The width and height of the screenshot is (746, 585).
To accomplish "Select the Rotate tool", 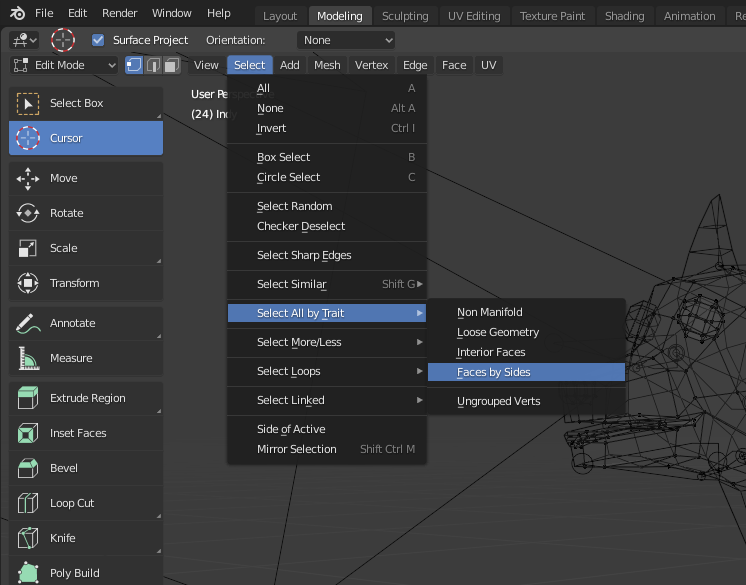I will 85,213.
